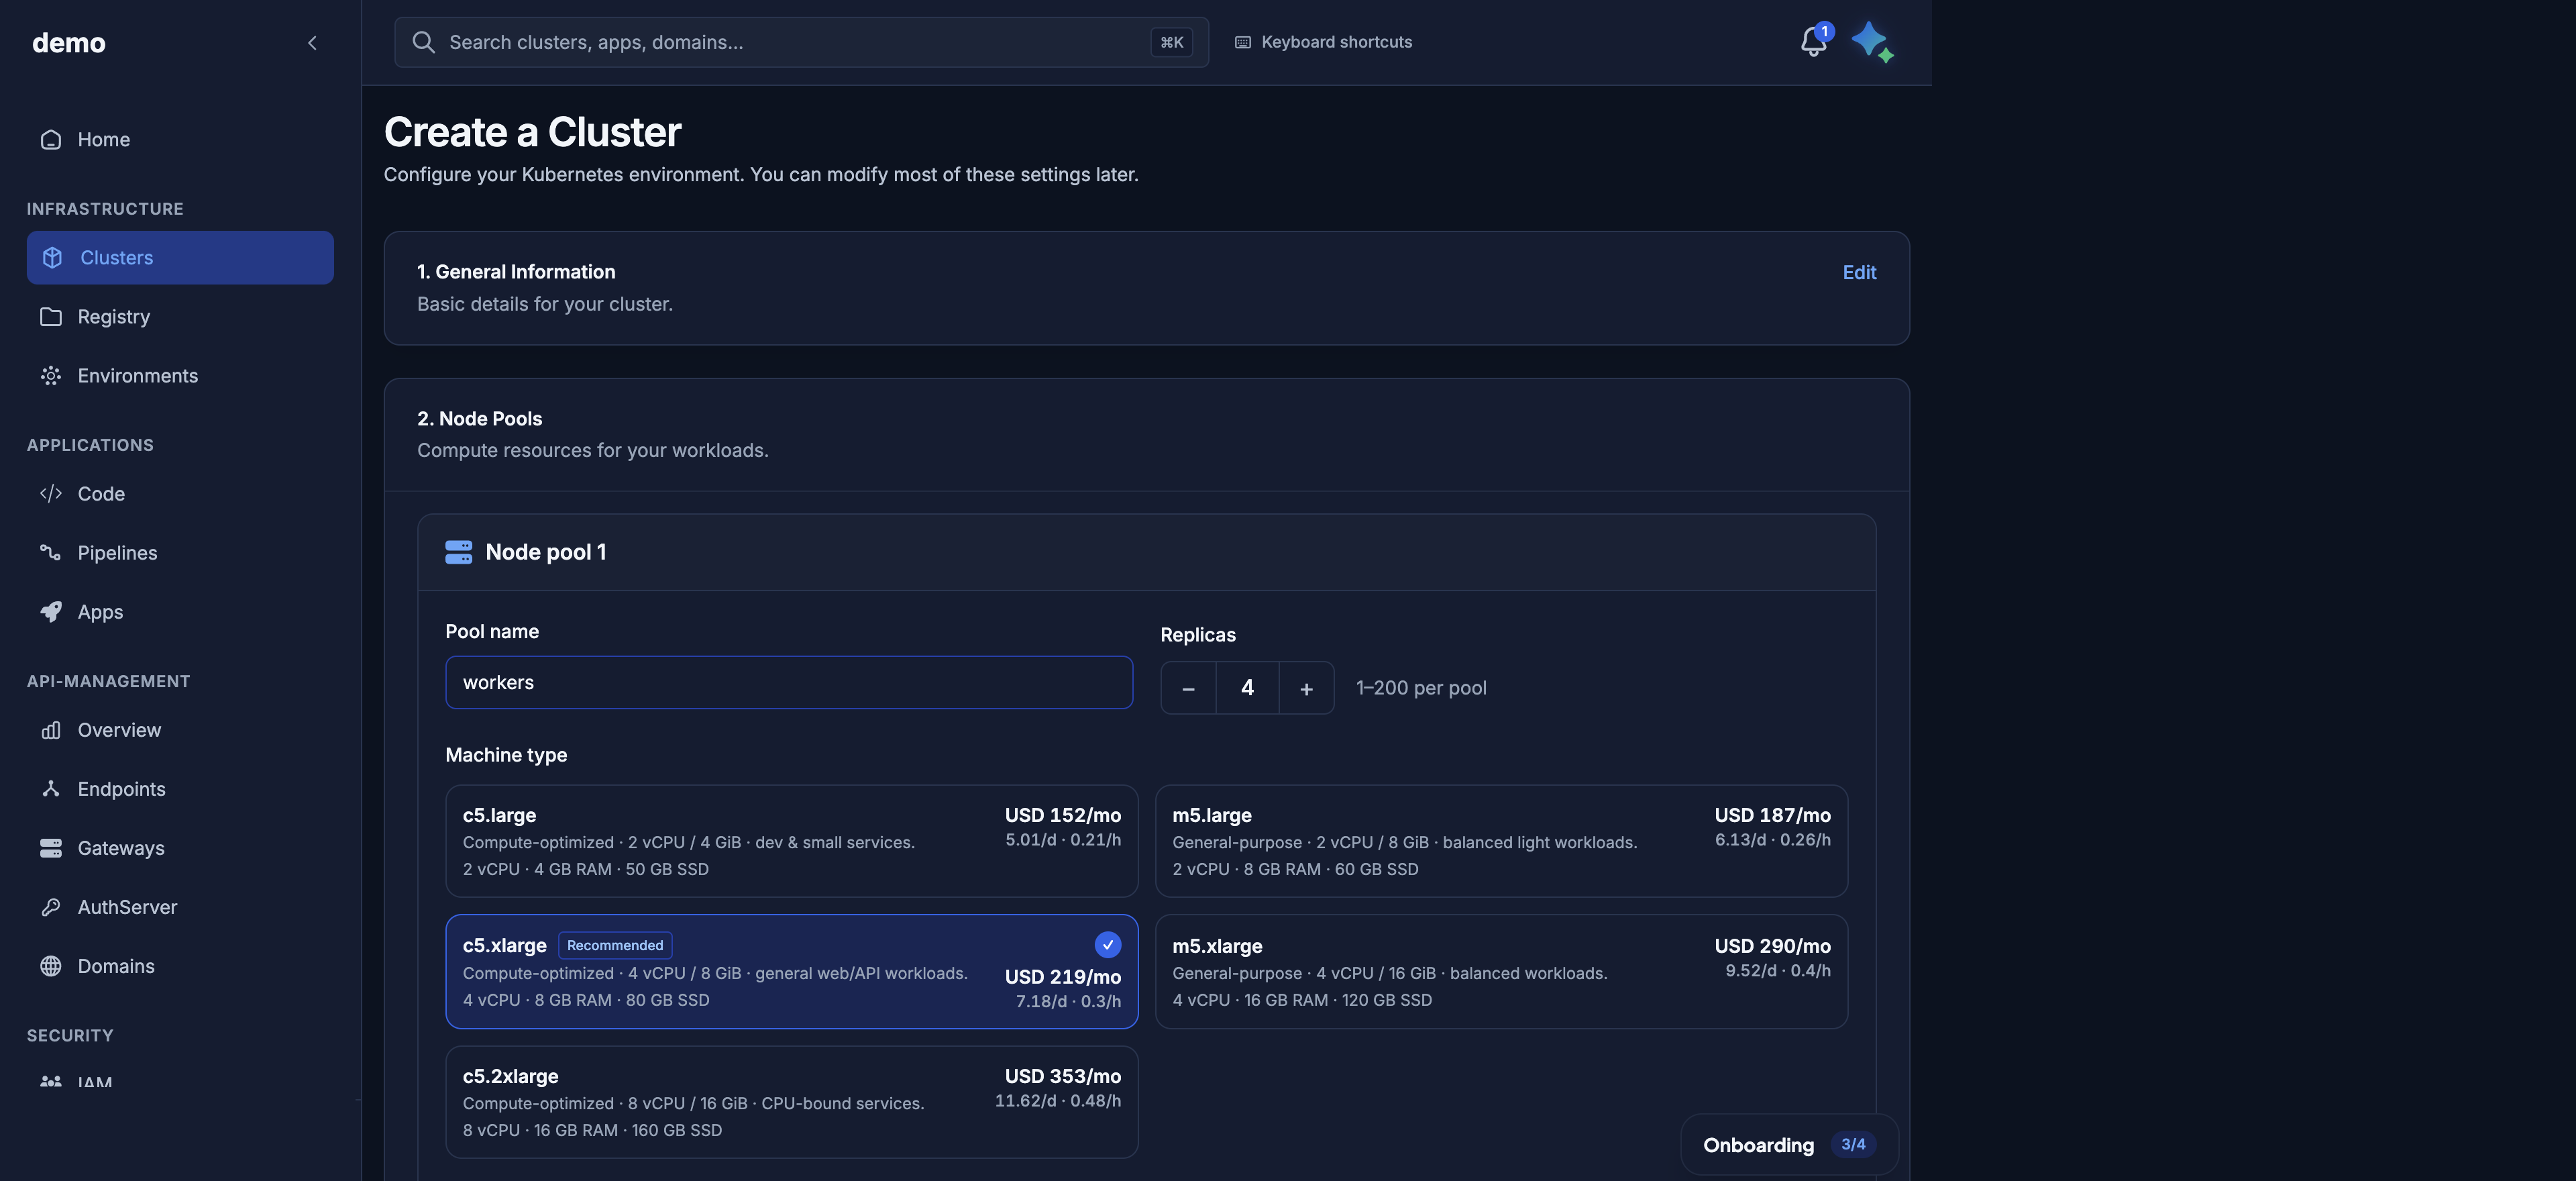Collapse the Node pool 1 header

pyautogui.click(x=1146, y=552)
